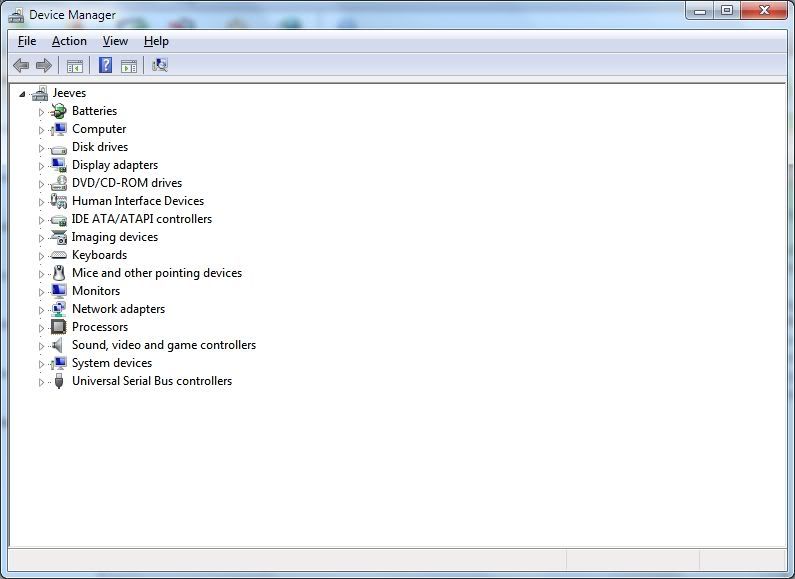This screenshot has width=795, height=579.
Task: Expand the Disk drives node arrow
Action: coord(42,148)
